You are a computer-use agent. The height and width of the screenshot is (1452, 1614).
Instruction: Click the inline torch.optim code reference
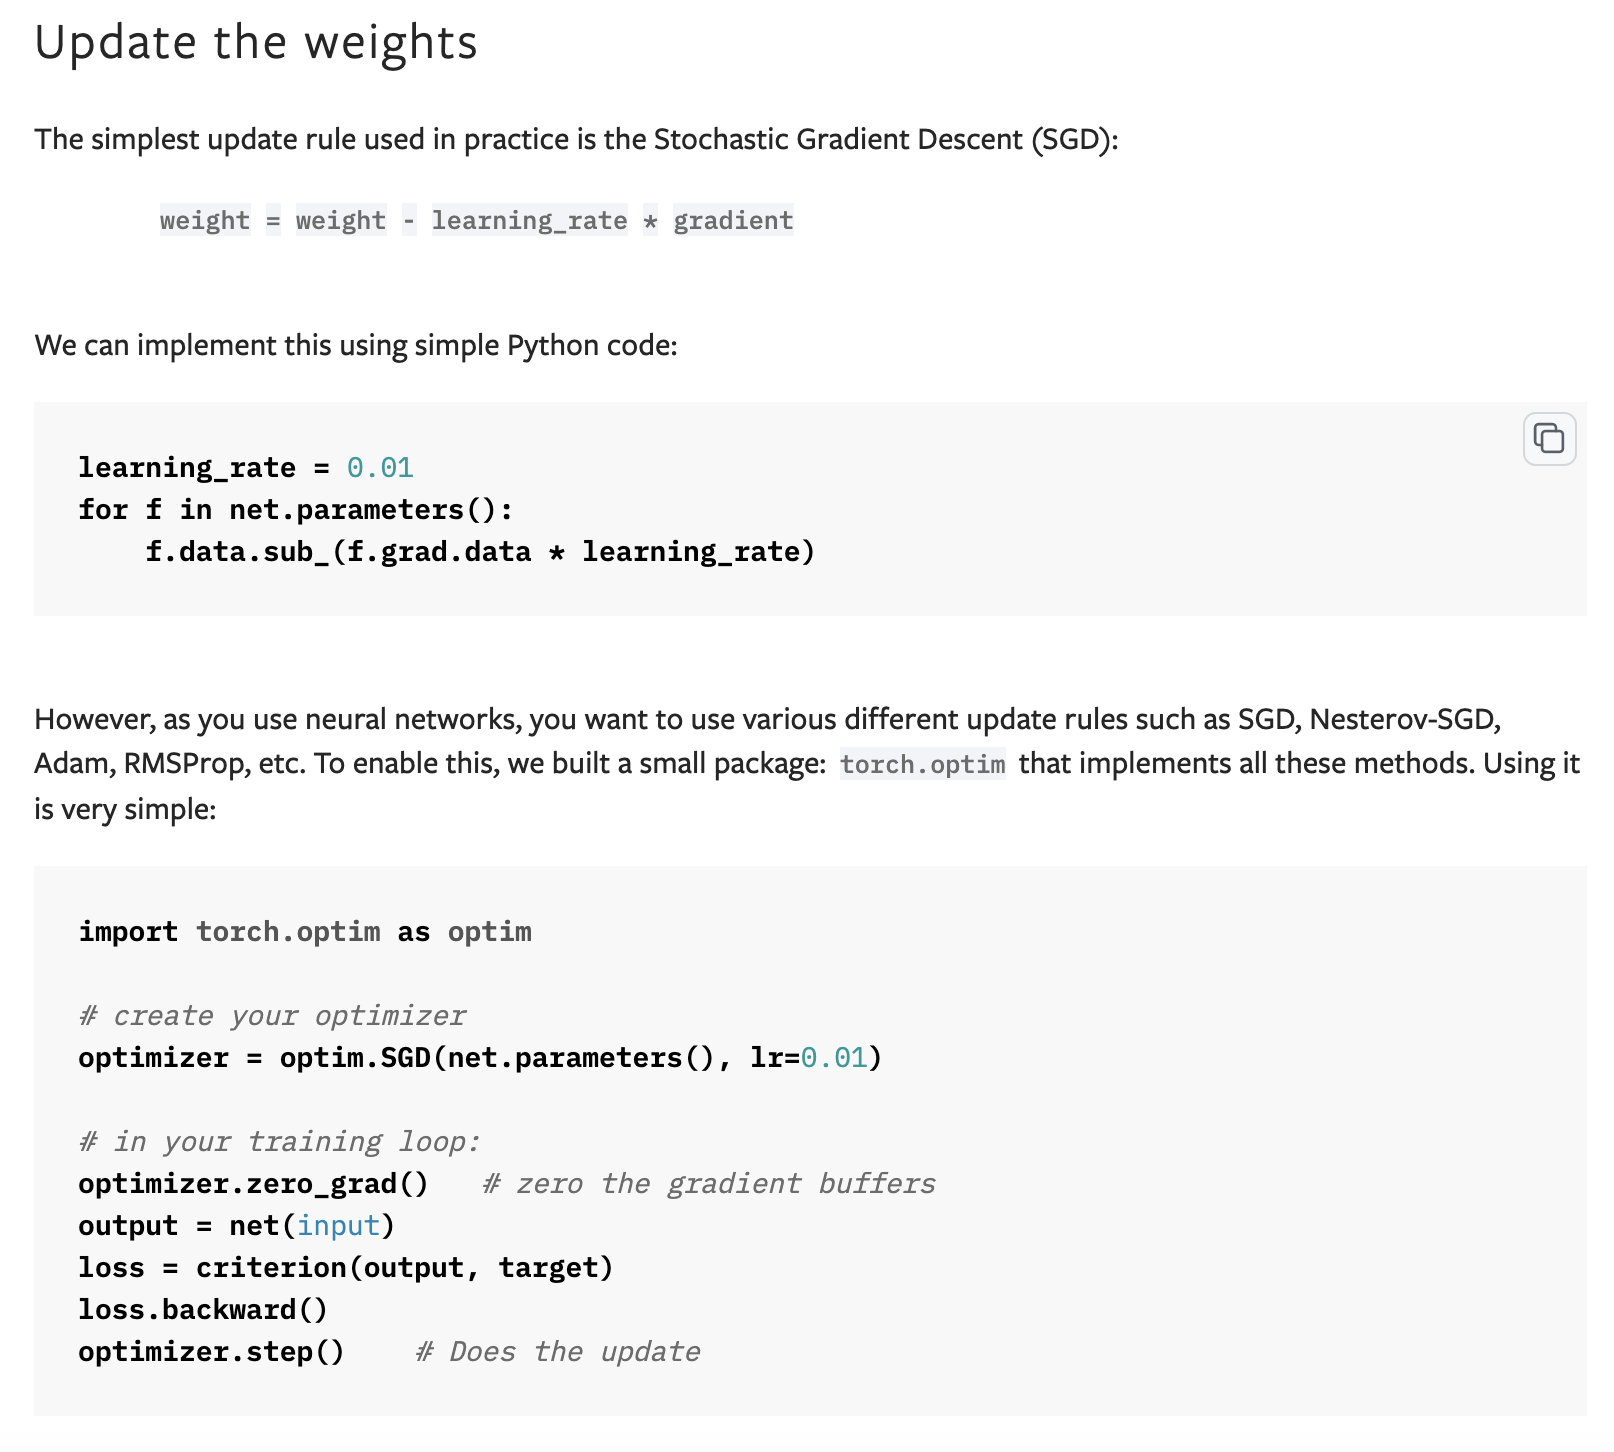click(922, 764)
